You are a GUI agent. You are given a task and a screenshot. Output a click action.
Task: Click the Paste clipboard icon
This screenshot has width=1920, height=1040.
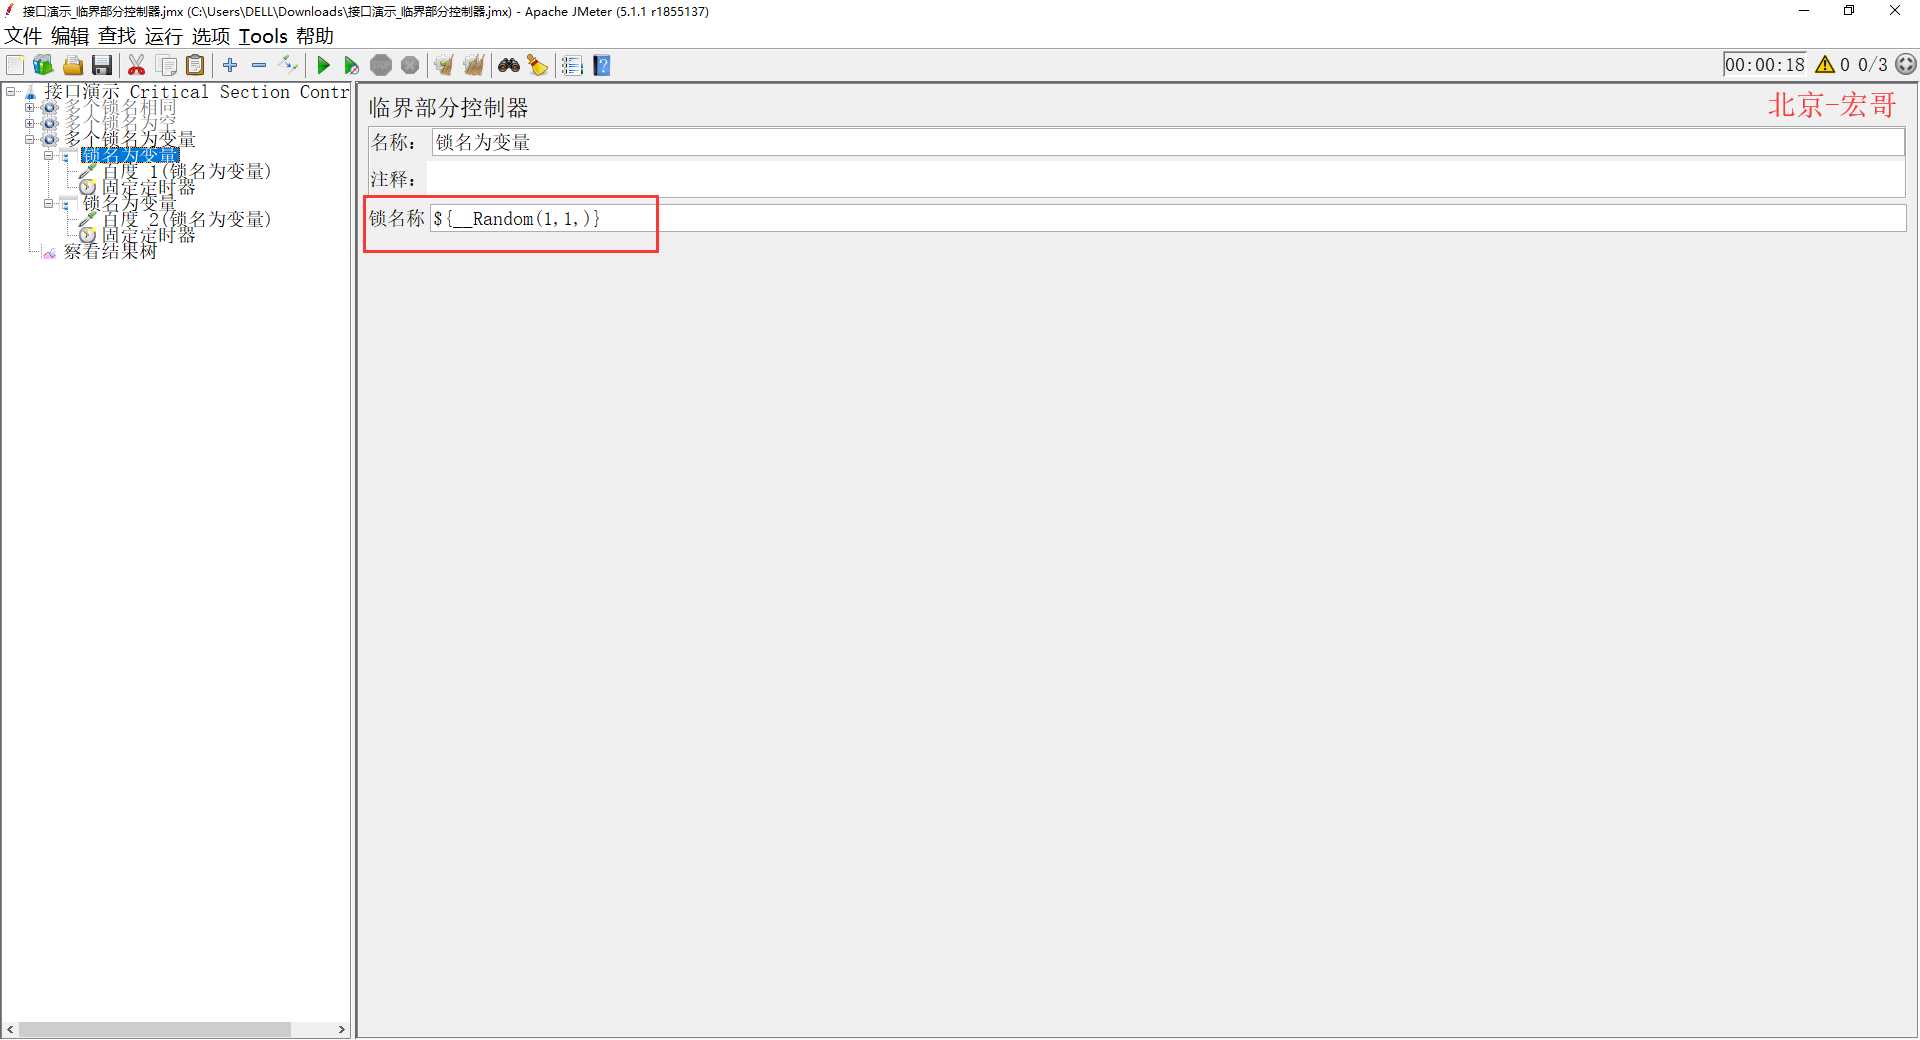click(196, 65)
